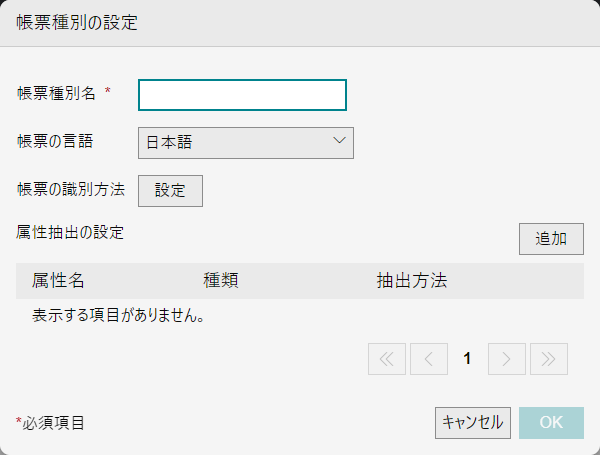Go to the first page of attributes
The image size is (600, 455).
point(386,359)
